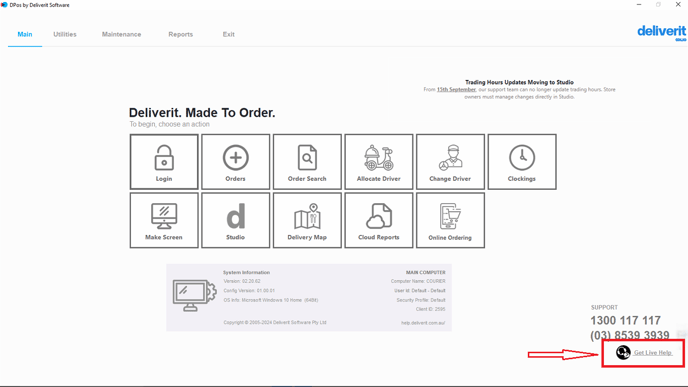688x387 pixels.
Task: Click 'Deliverit. Made To Order.' heading
Action: coord(202,113)
